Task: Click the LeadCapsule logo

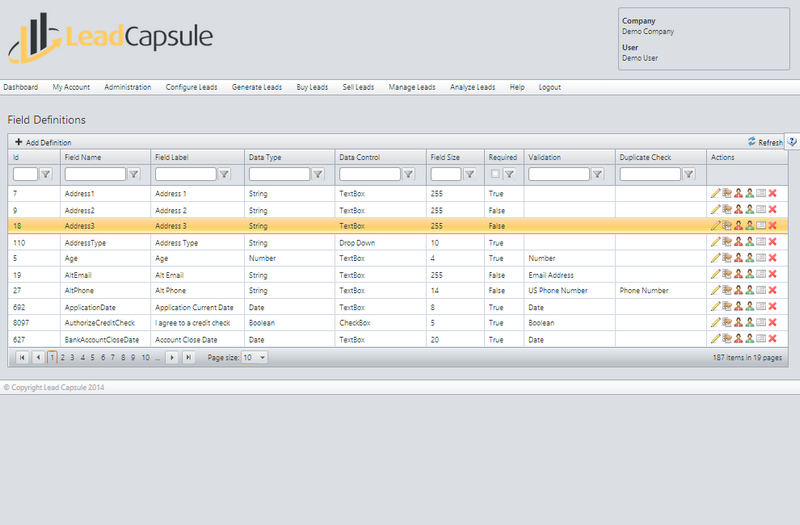Action: (111, 38)
